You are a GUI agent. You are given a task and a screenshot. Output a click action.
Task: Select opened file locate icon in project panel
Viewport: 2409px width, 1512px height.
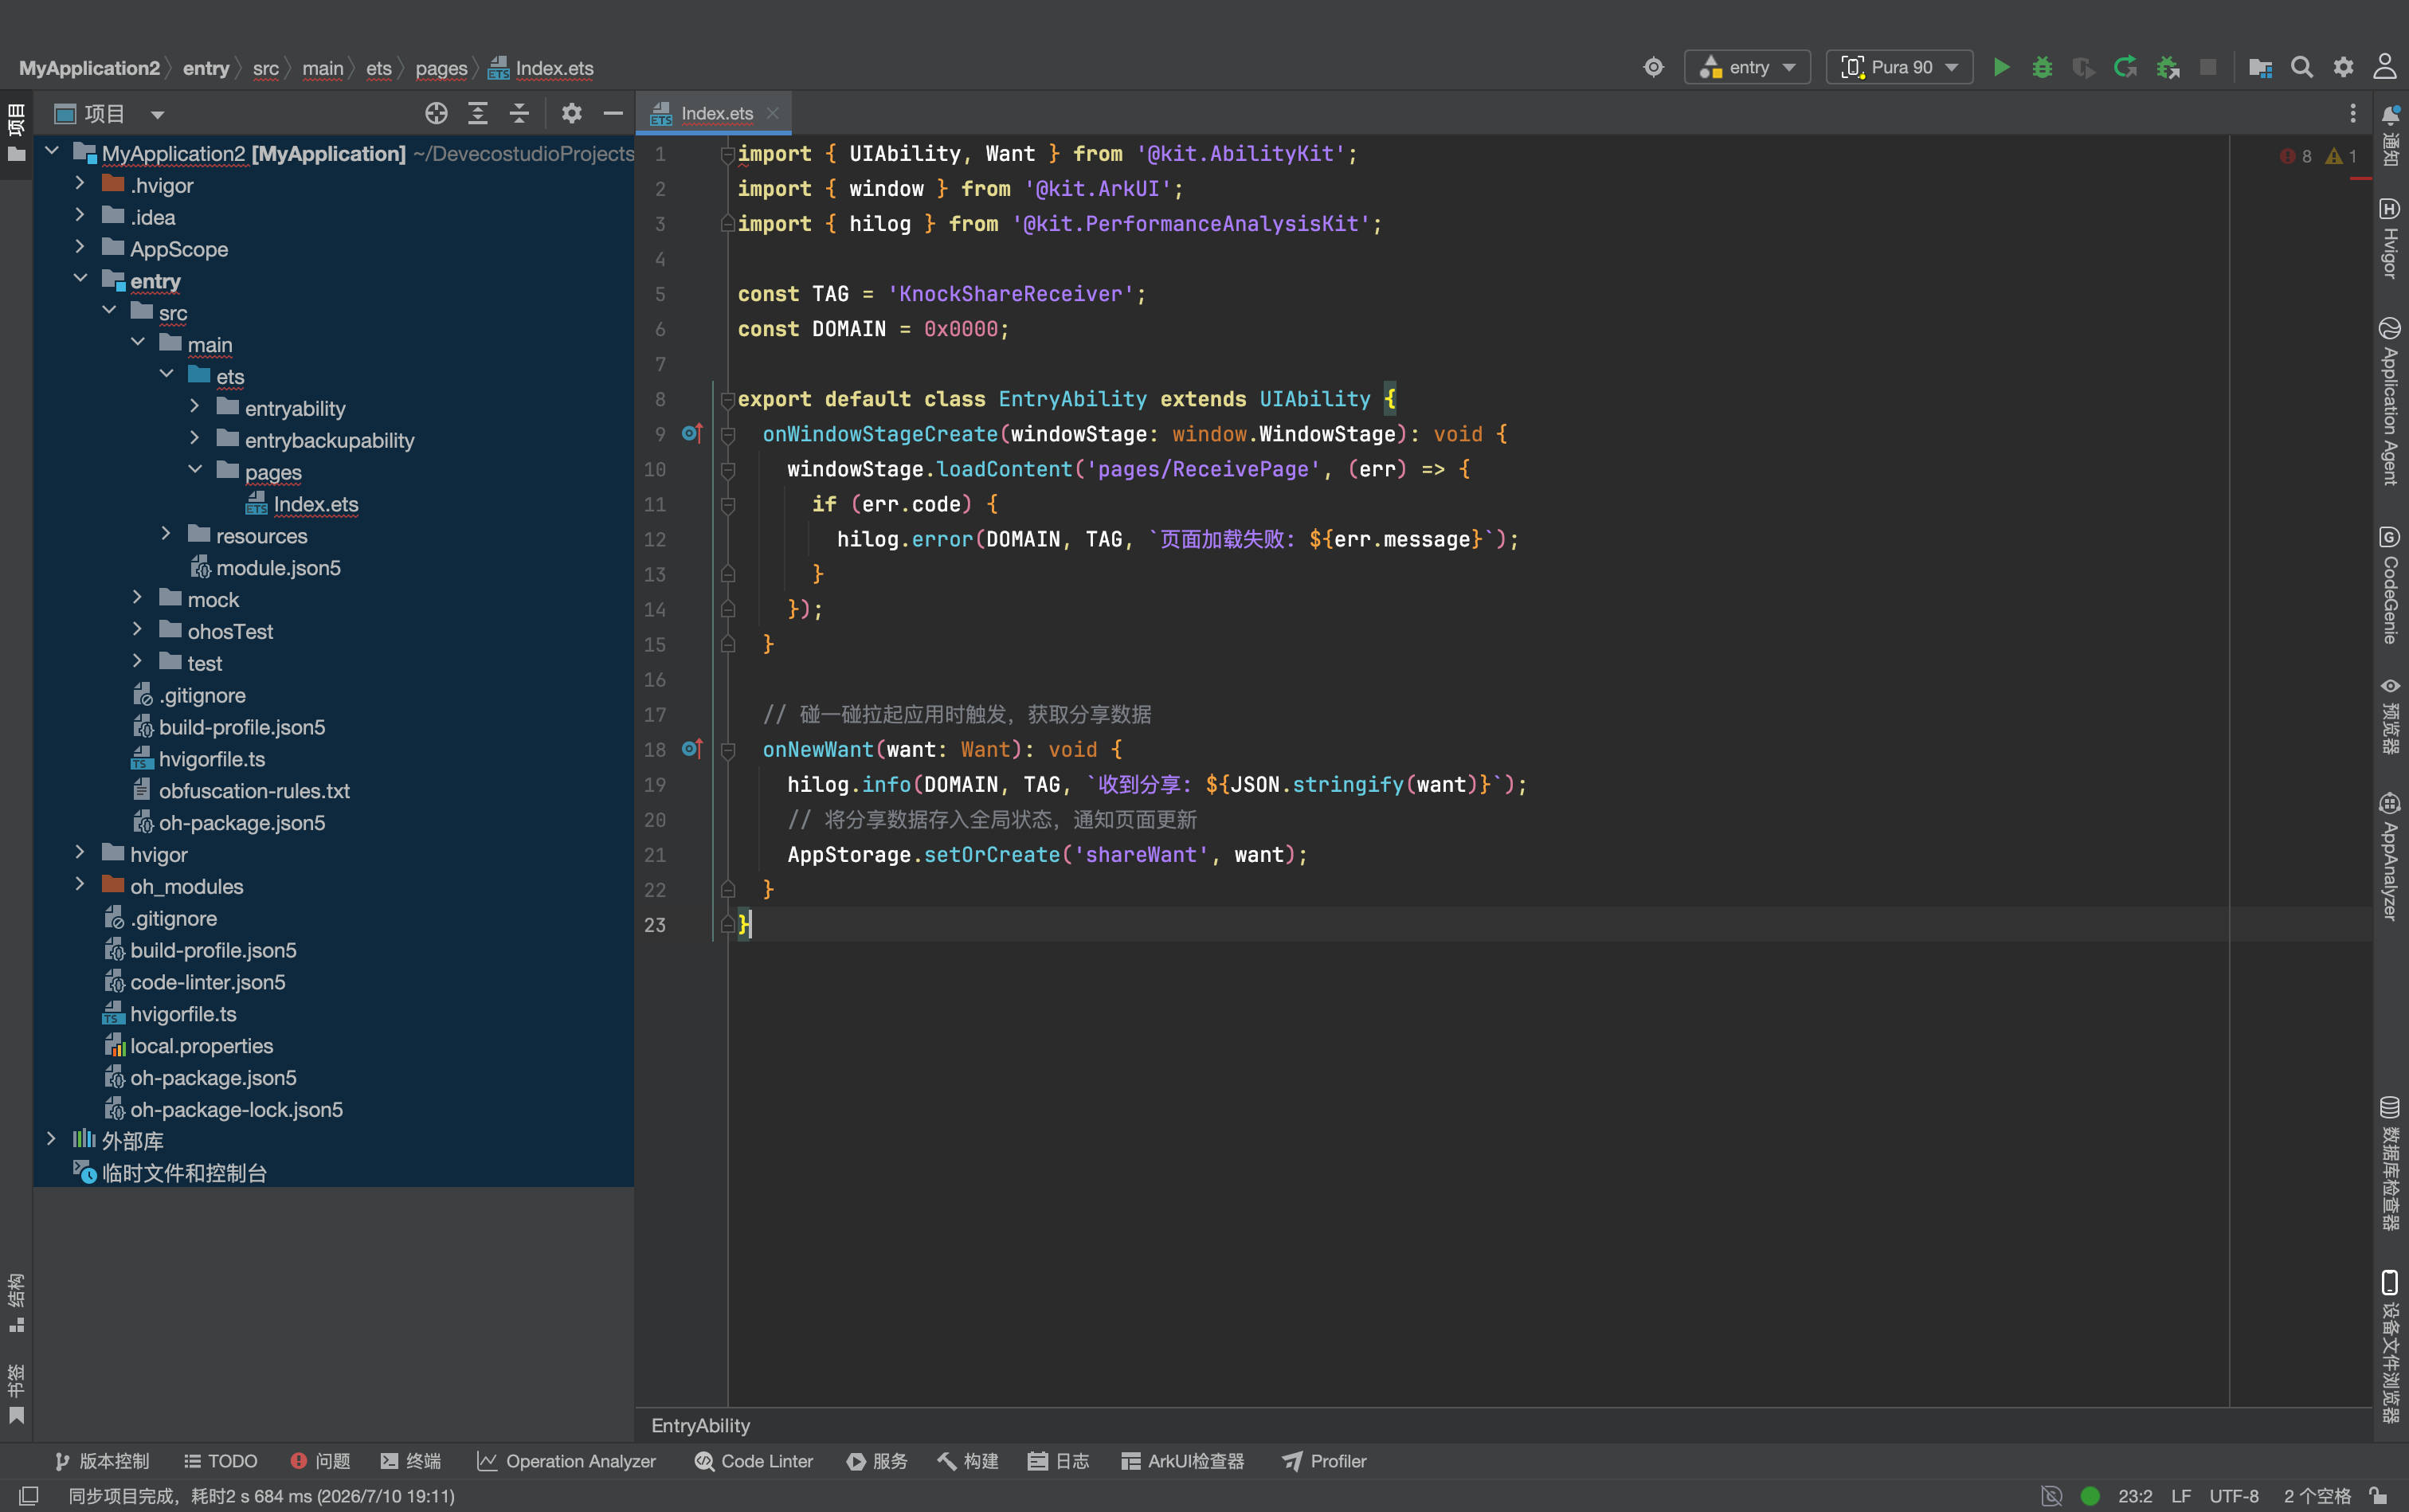pos(436,113)
